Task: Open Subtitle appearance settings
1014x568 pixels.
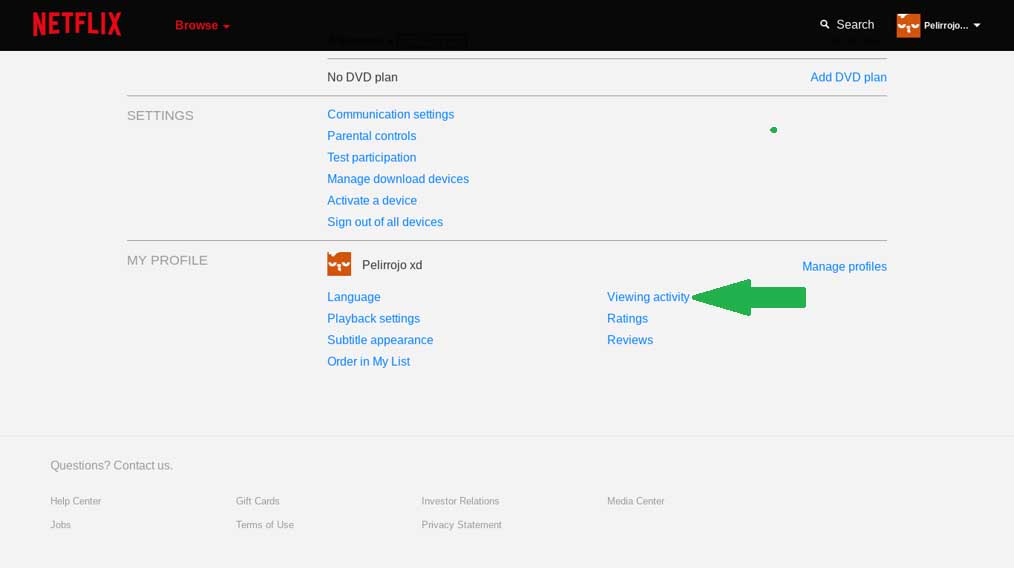Action: point(380,340)
